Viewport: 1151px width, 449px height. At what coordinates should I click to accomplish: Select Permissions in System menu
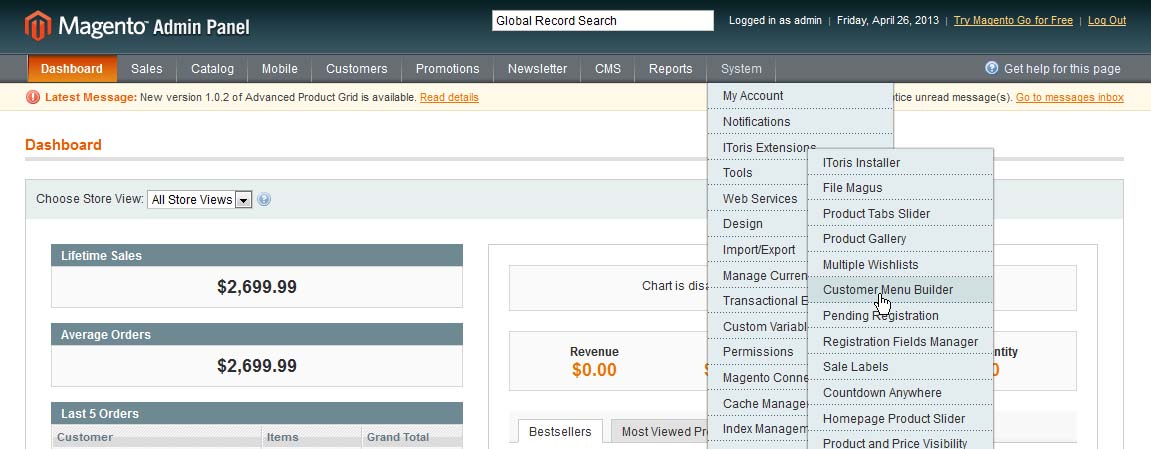[758, 351]
